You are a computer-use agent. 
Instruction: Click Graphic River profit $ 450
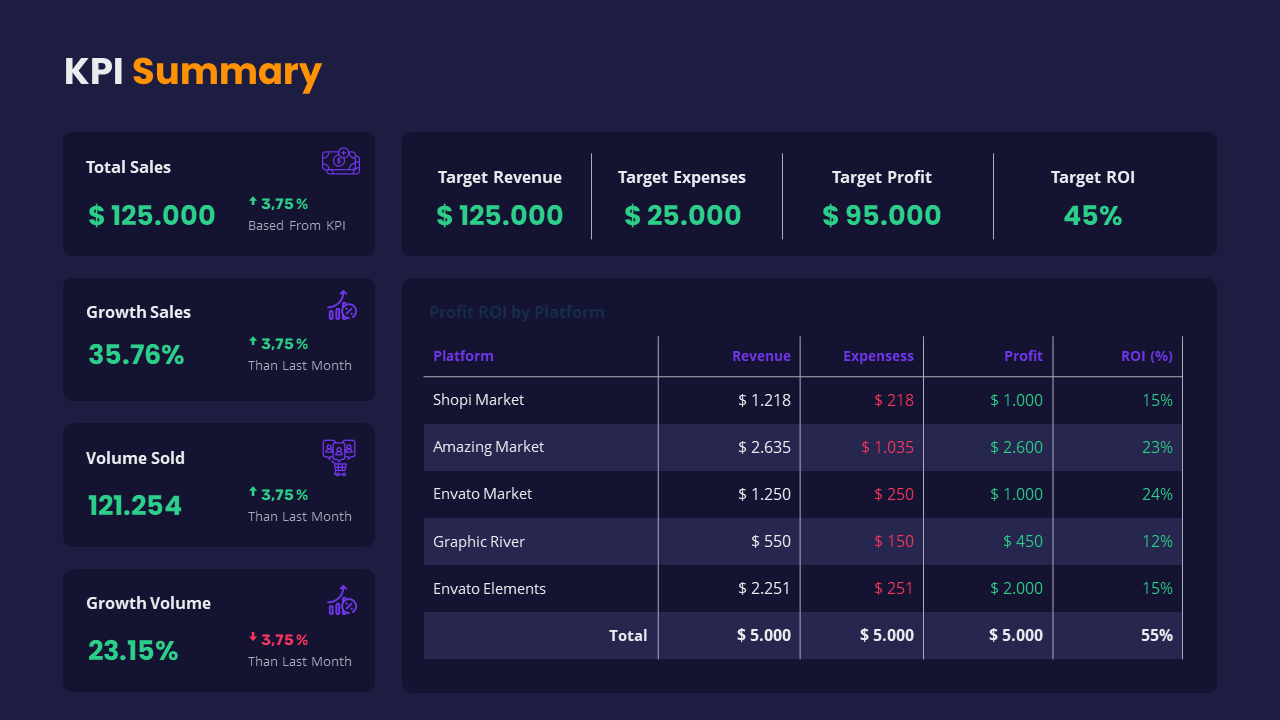(x=1023, y=541)
